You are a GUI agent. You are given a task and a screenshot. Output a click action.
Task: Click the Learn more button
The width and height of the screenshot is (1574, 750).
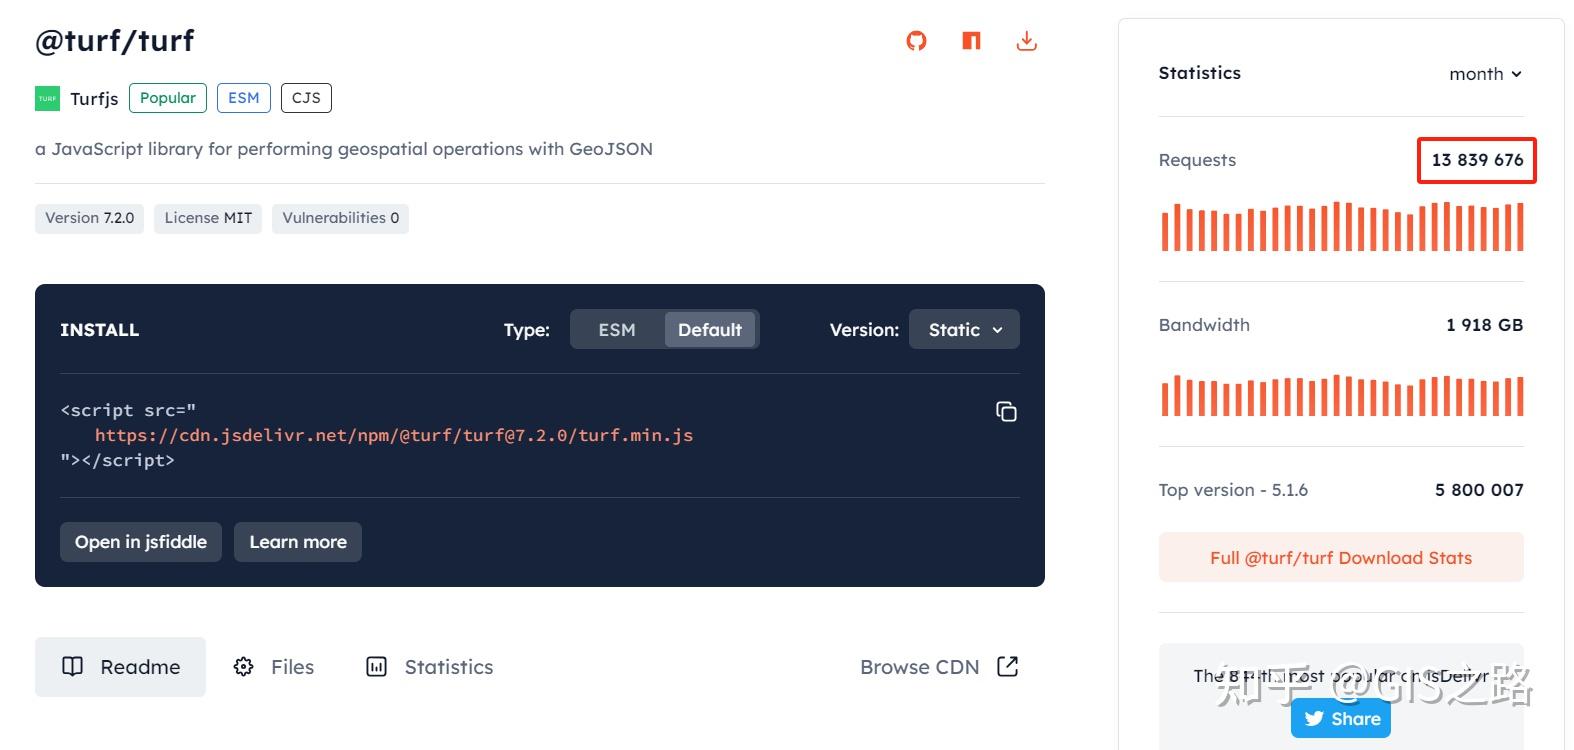298,542
